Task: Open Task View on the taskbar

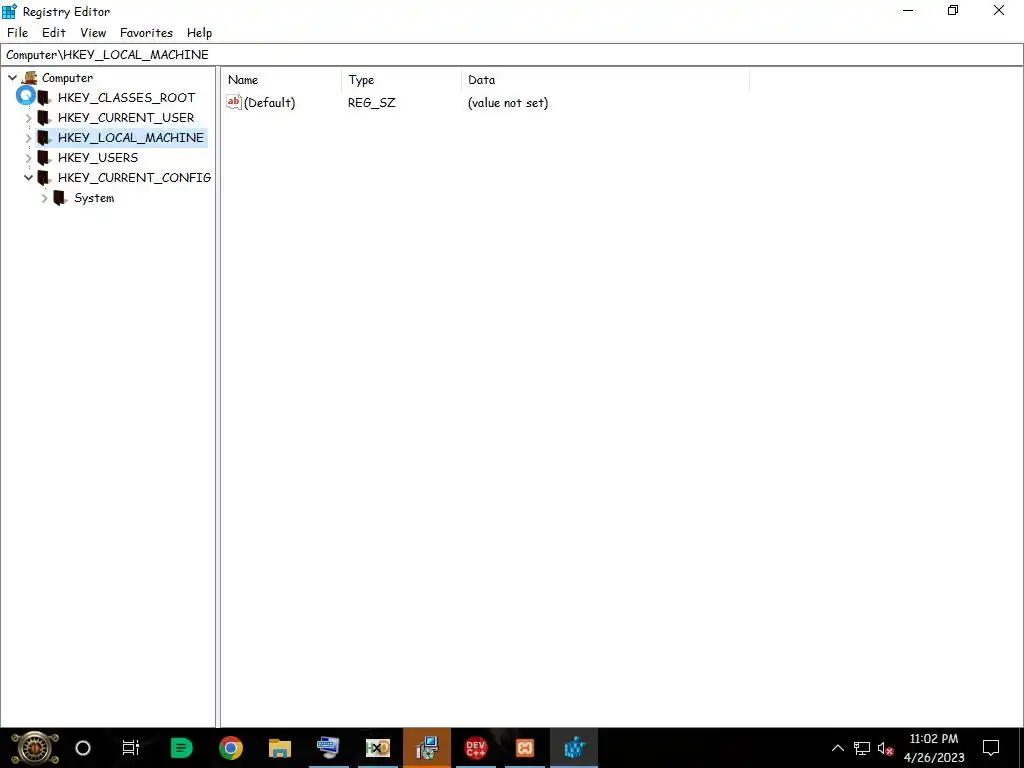Action: 131,748
